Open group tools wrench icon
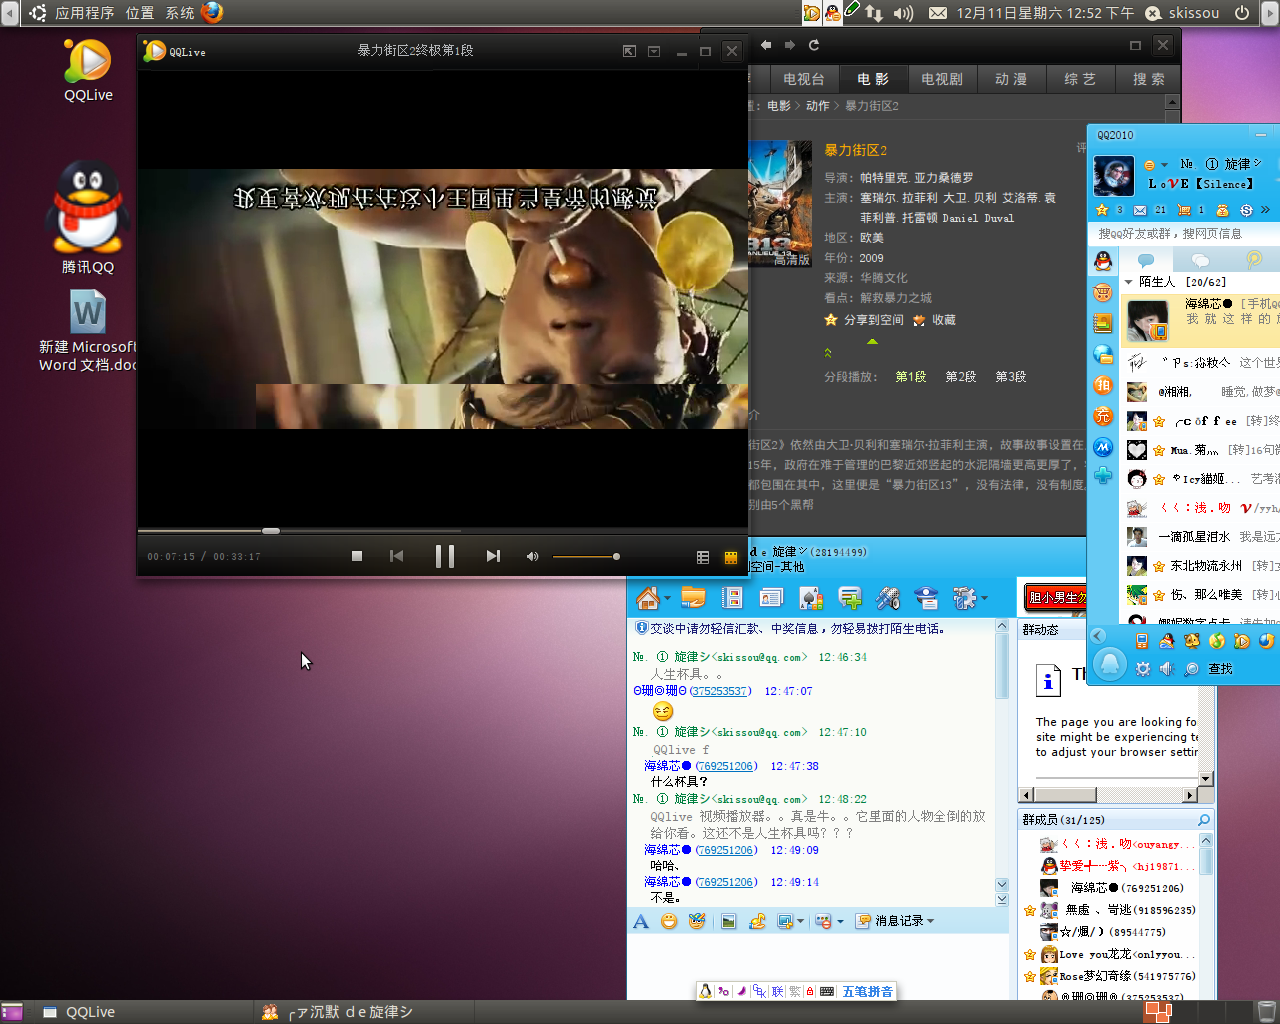 pos(888,598)
